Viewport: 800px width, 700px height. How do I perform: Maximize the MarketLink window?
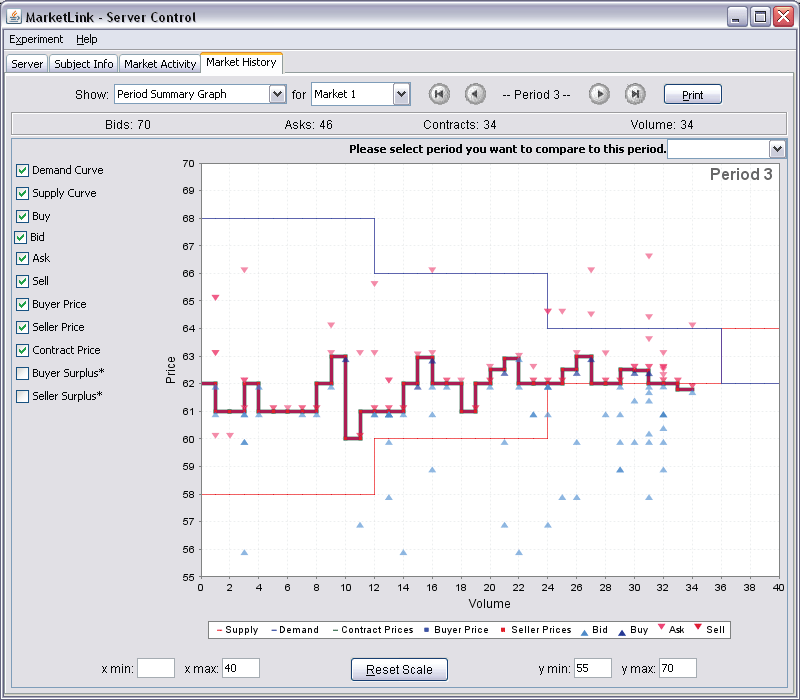pos(760,17)
